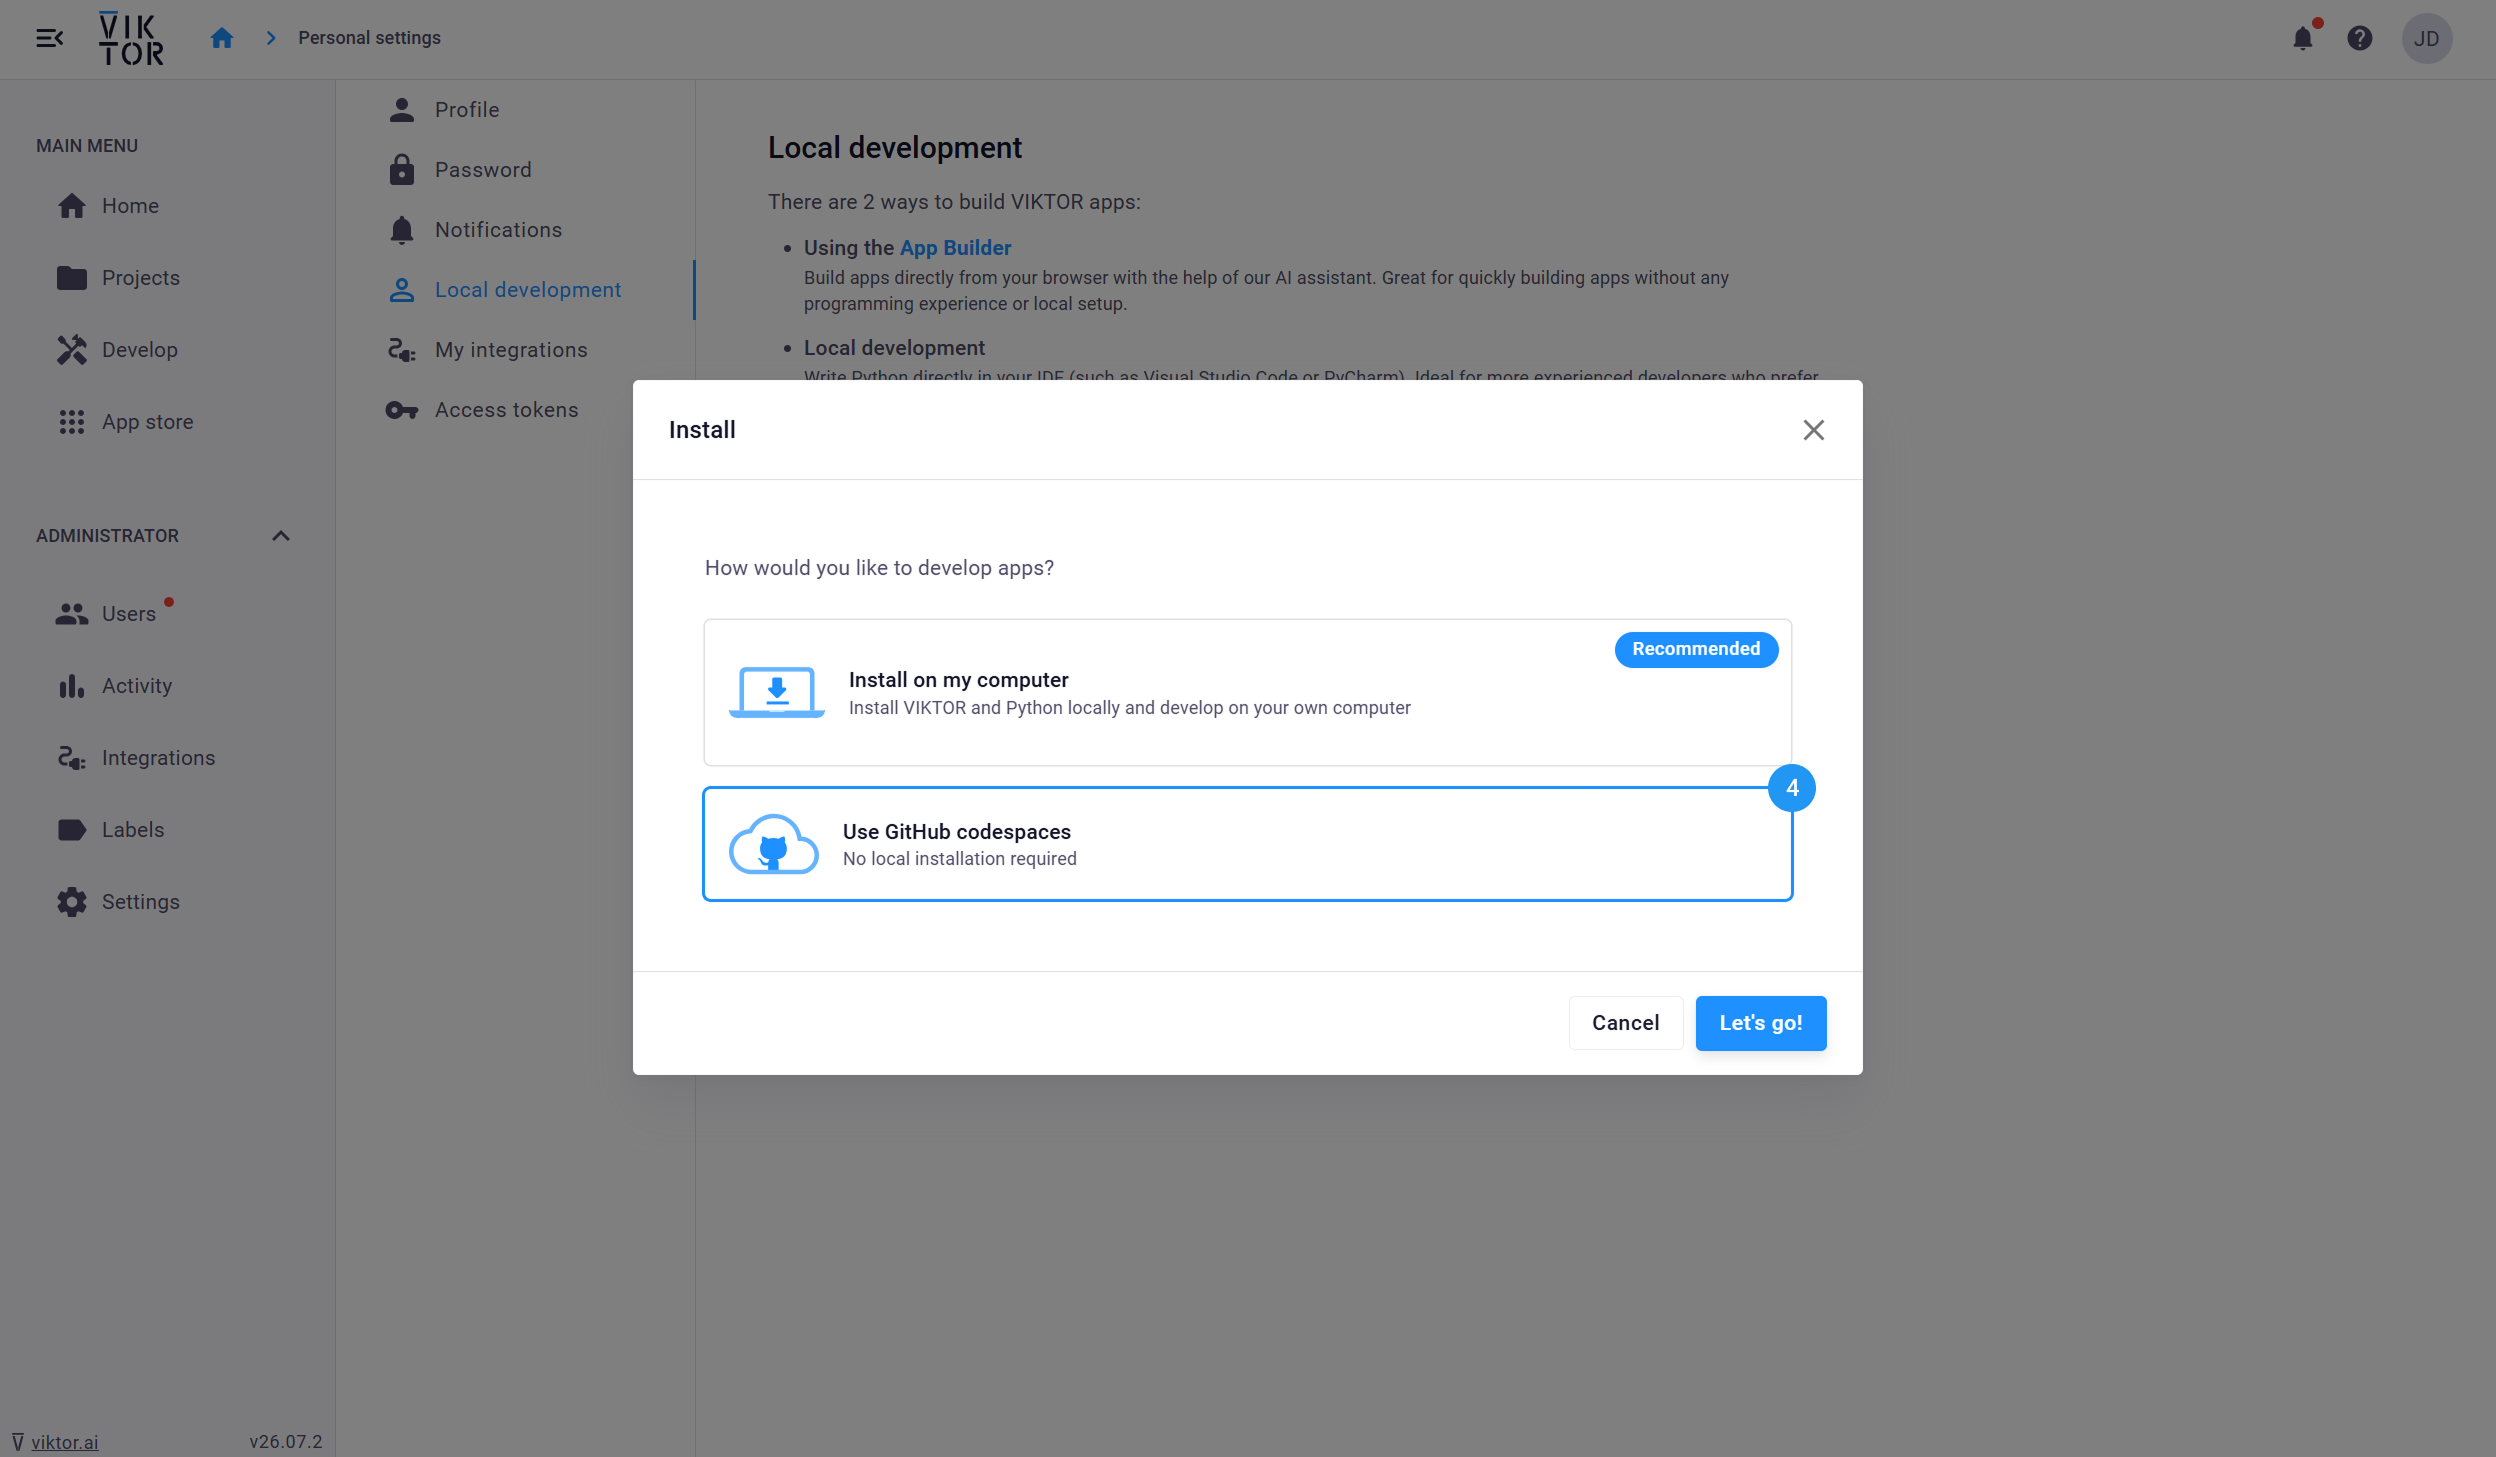Switch to the Local development settings tab

point(516,290)
